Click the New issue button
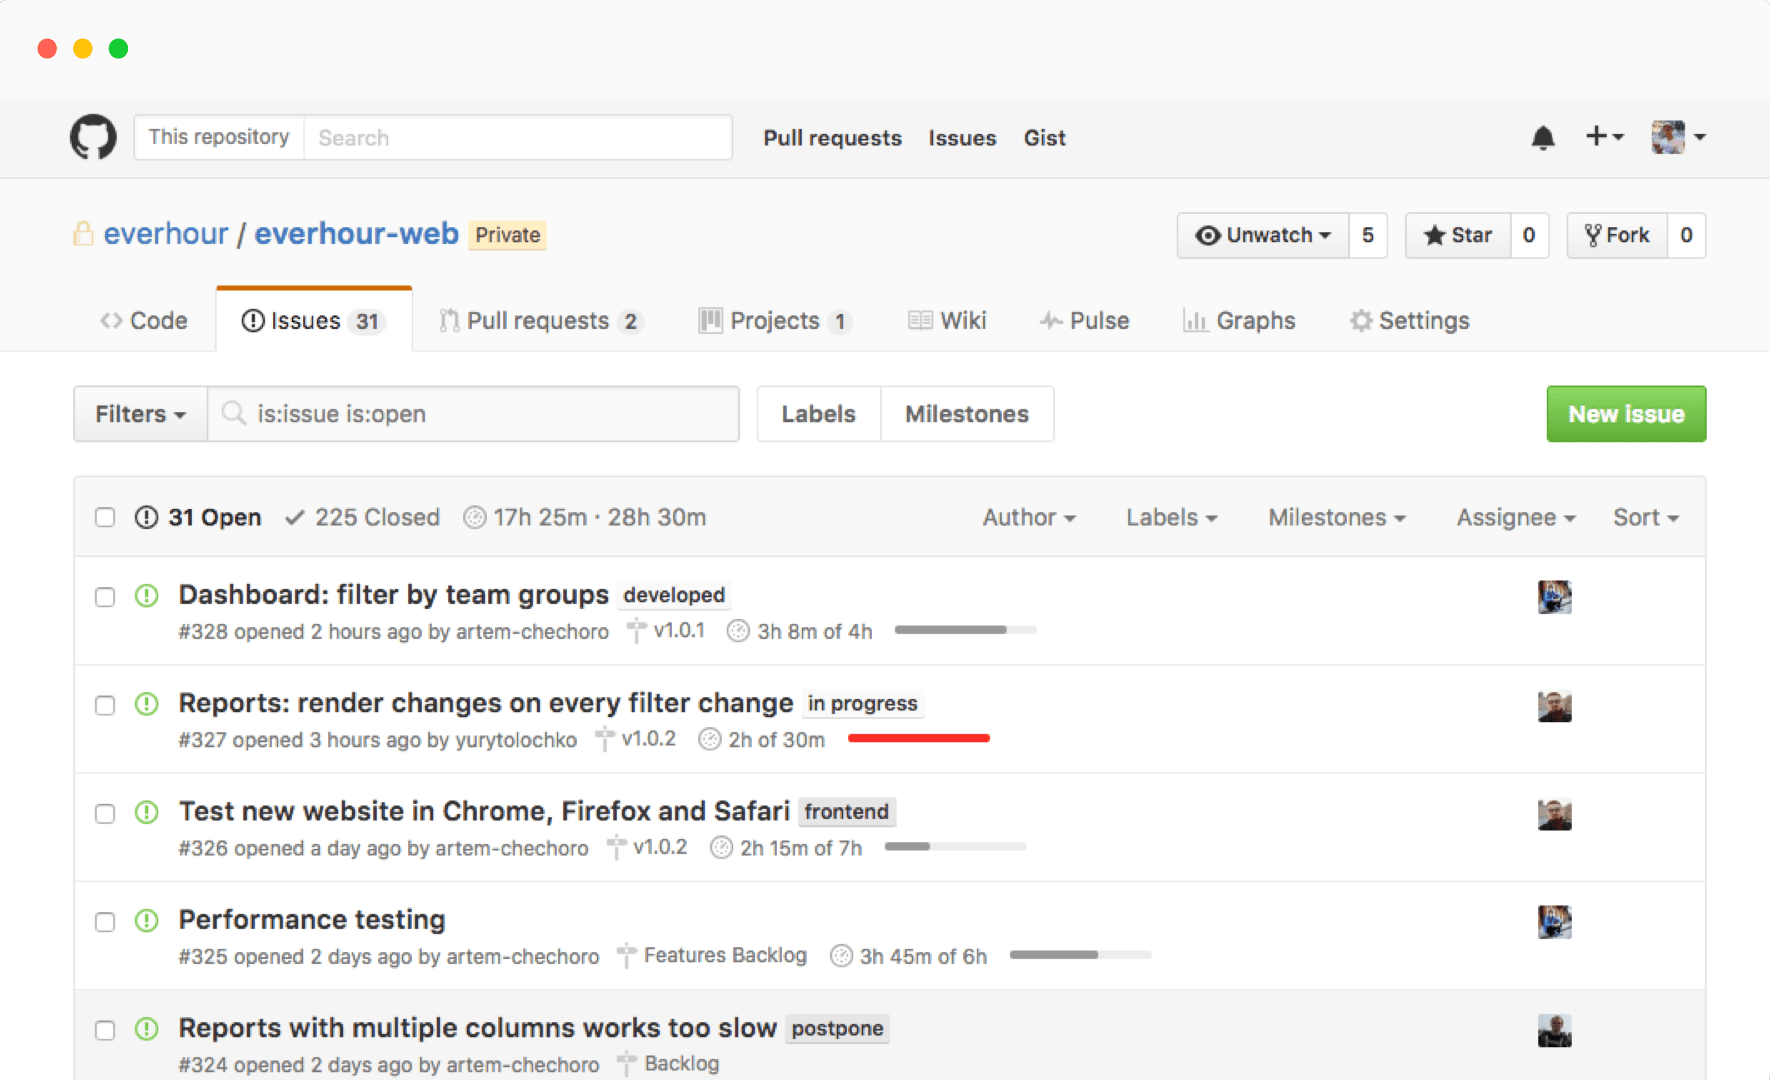Screen dimensions: 1770x1080 coord(1626,413)
